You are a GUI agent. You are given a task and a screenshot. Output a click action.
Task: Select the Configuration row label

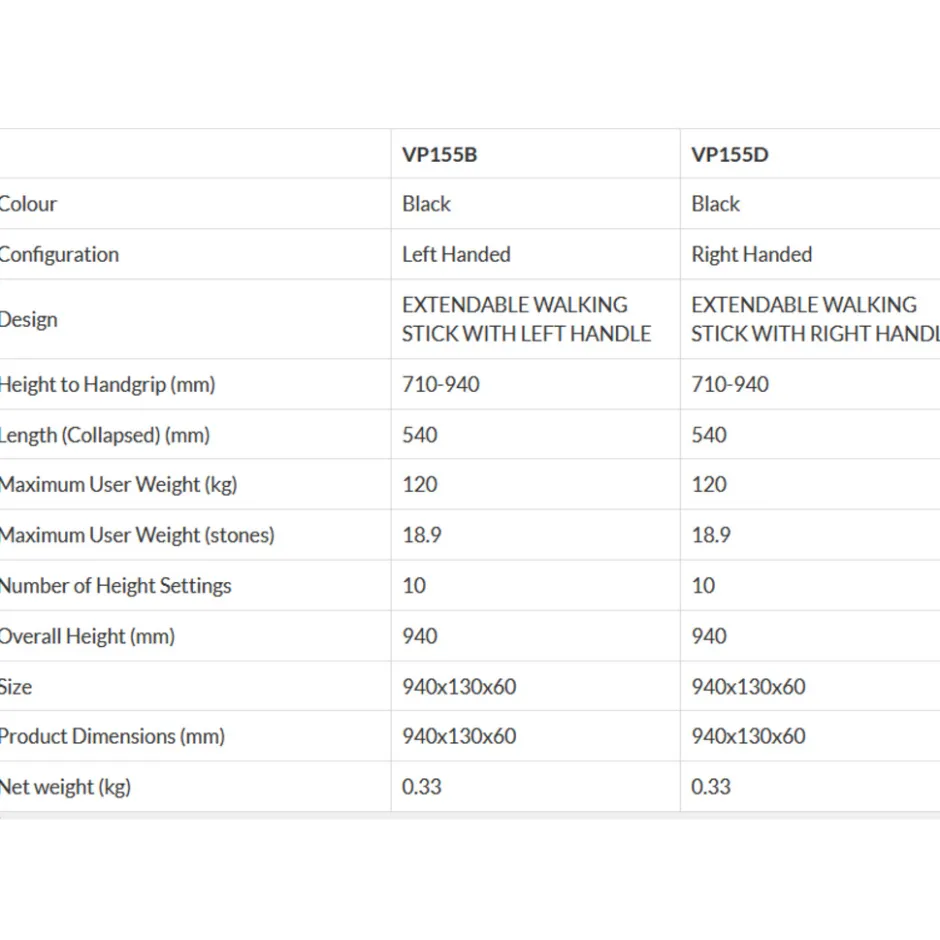pyautogui.click(x=59, y=255)
